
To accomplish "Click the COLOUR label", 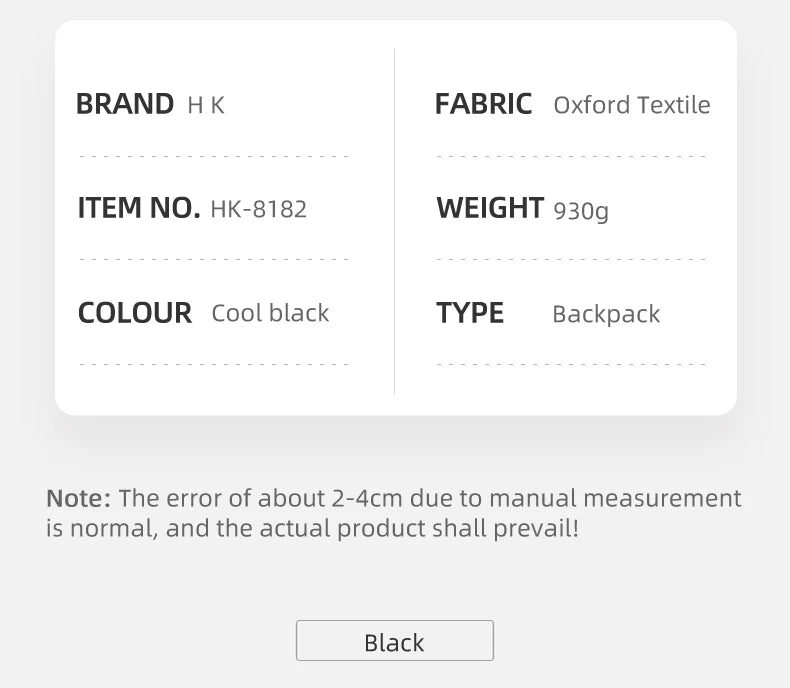I will click(135, 313).
